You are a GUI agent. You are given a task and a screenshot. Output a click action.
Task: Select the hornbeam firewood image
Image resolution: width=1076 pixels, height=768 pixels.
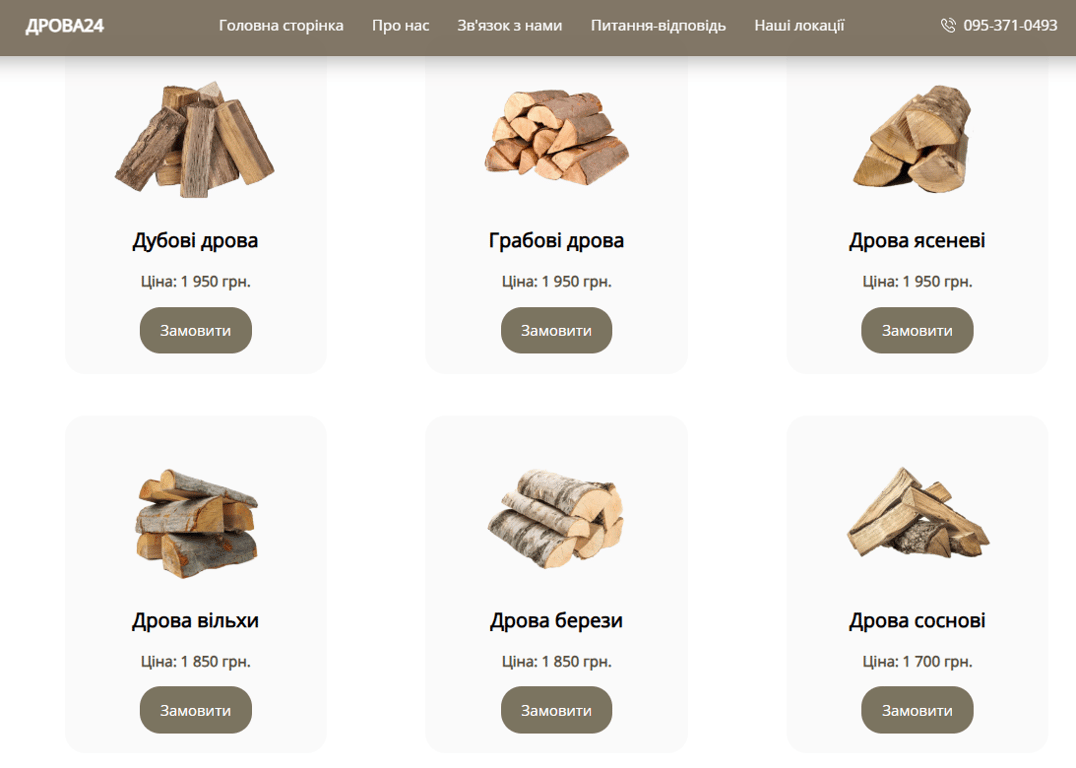pyautogui.click(x=556, y=137)
